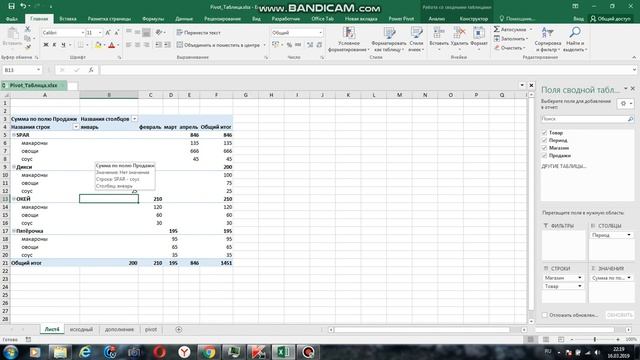Click the increase font size icon

click(108, 33)
